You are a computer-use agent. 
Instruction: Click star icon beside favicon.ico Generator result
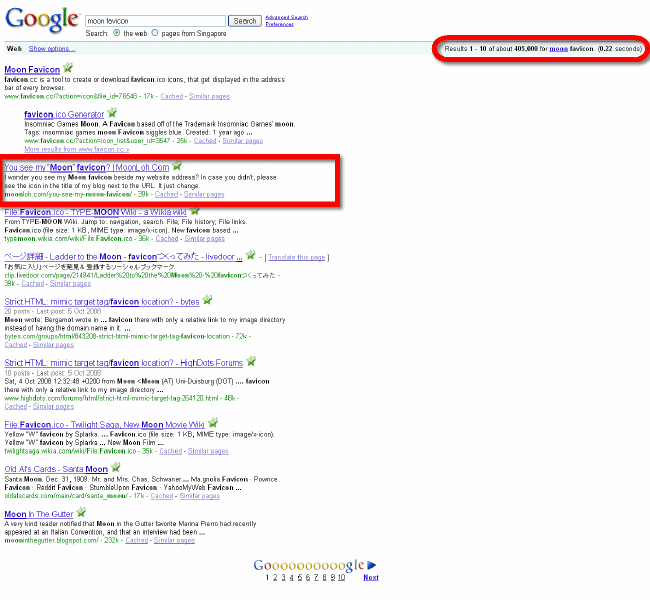(x=112, y=112)
